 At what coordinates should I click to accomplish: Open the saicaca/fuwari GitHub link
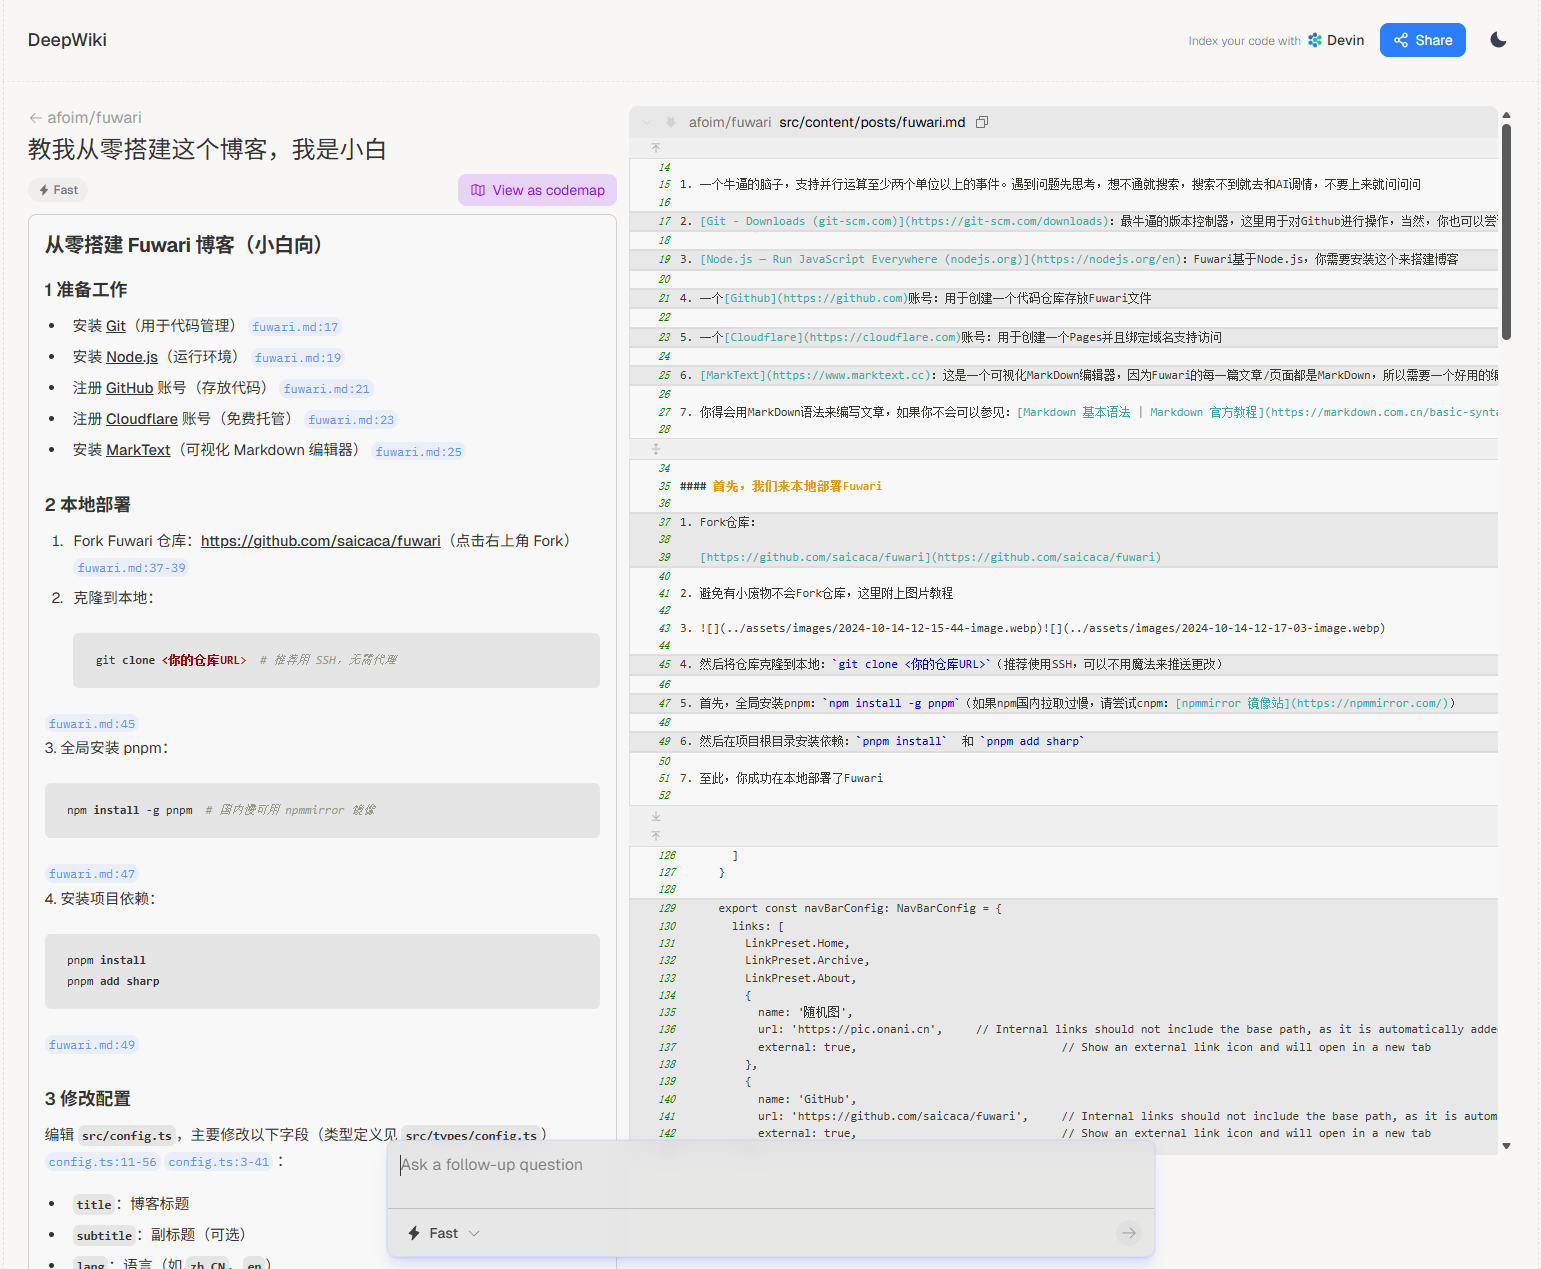click(x=320, y=541)
